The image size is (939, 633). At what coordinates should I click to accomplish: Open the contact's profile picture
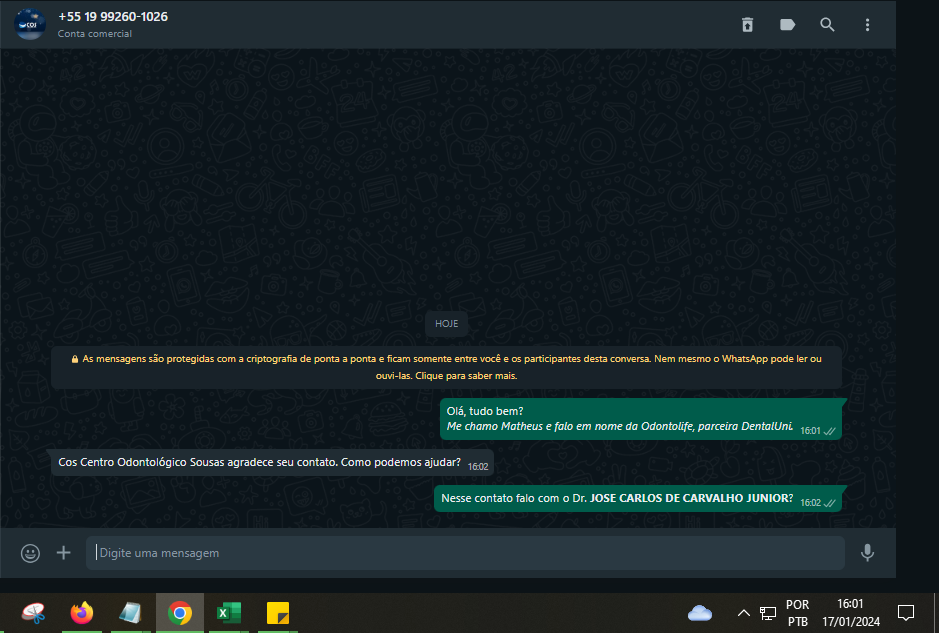click(29, 24)
